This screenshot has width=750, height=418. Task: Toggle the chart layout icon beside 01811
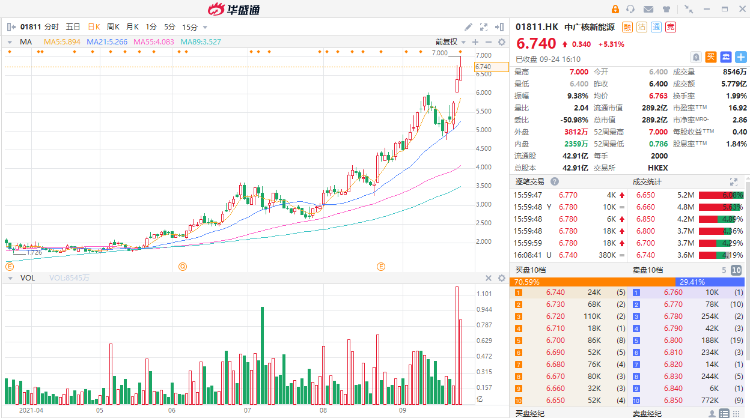(11, 25)
